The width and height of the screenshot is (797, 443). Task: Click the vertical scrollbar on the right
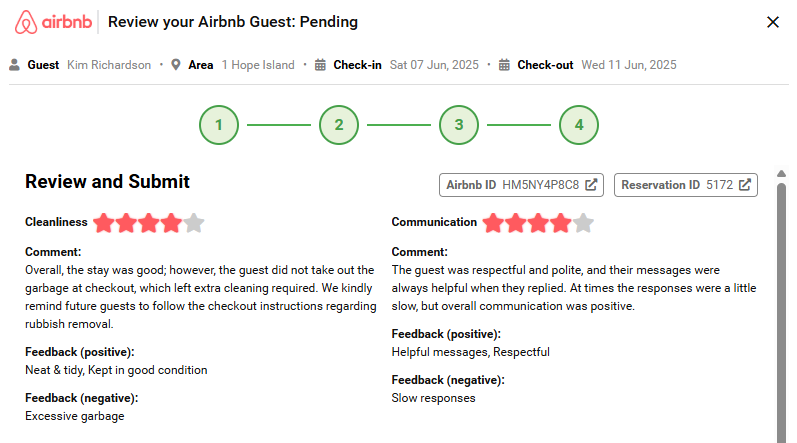[781, 300]
